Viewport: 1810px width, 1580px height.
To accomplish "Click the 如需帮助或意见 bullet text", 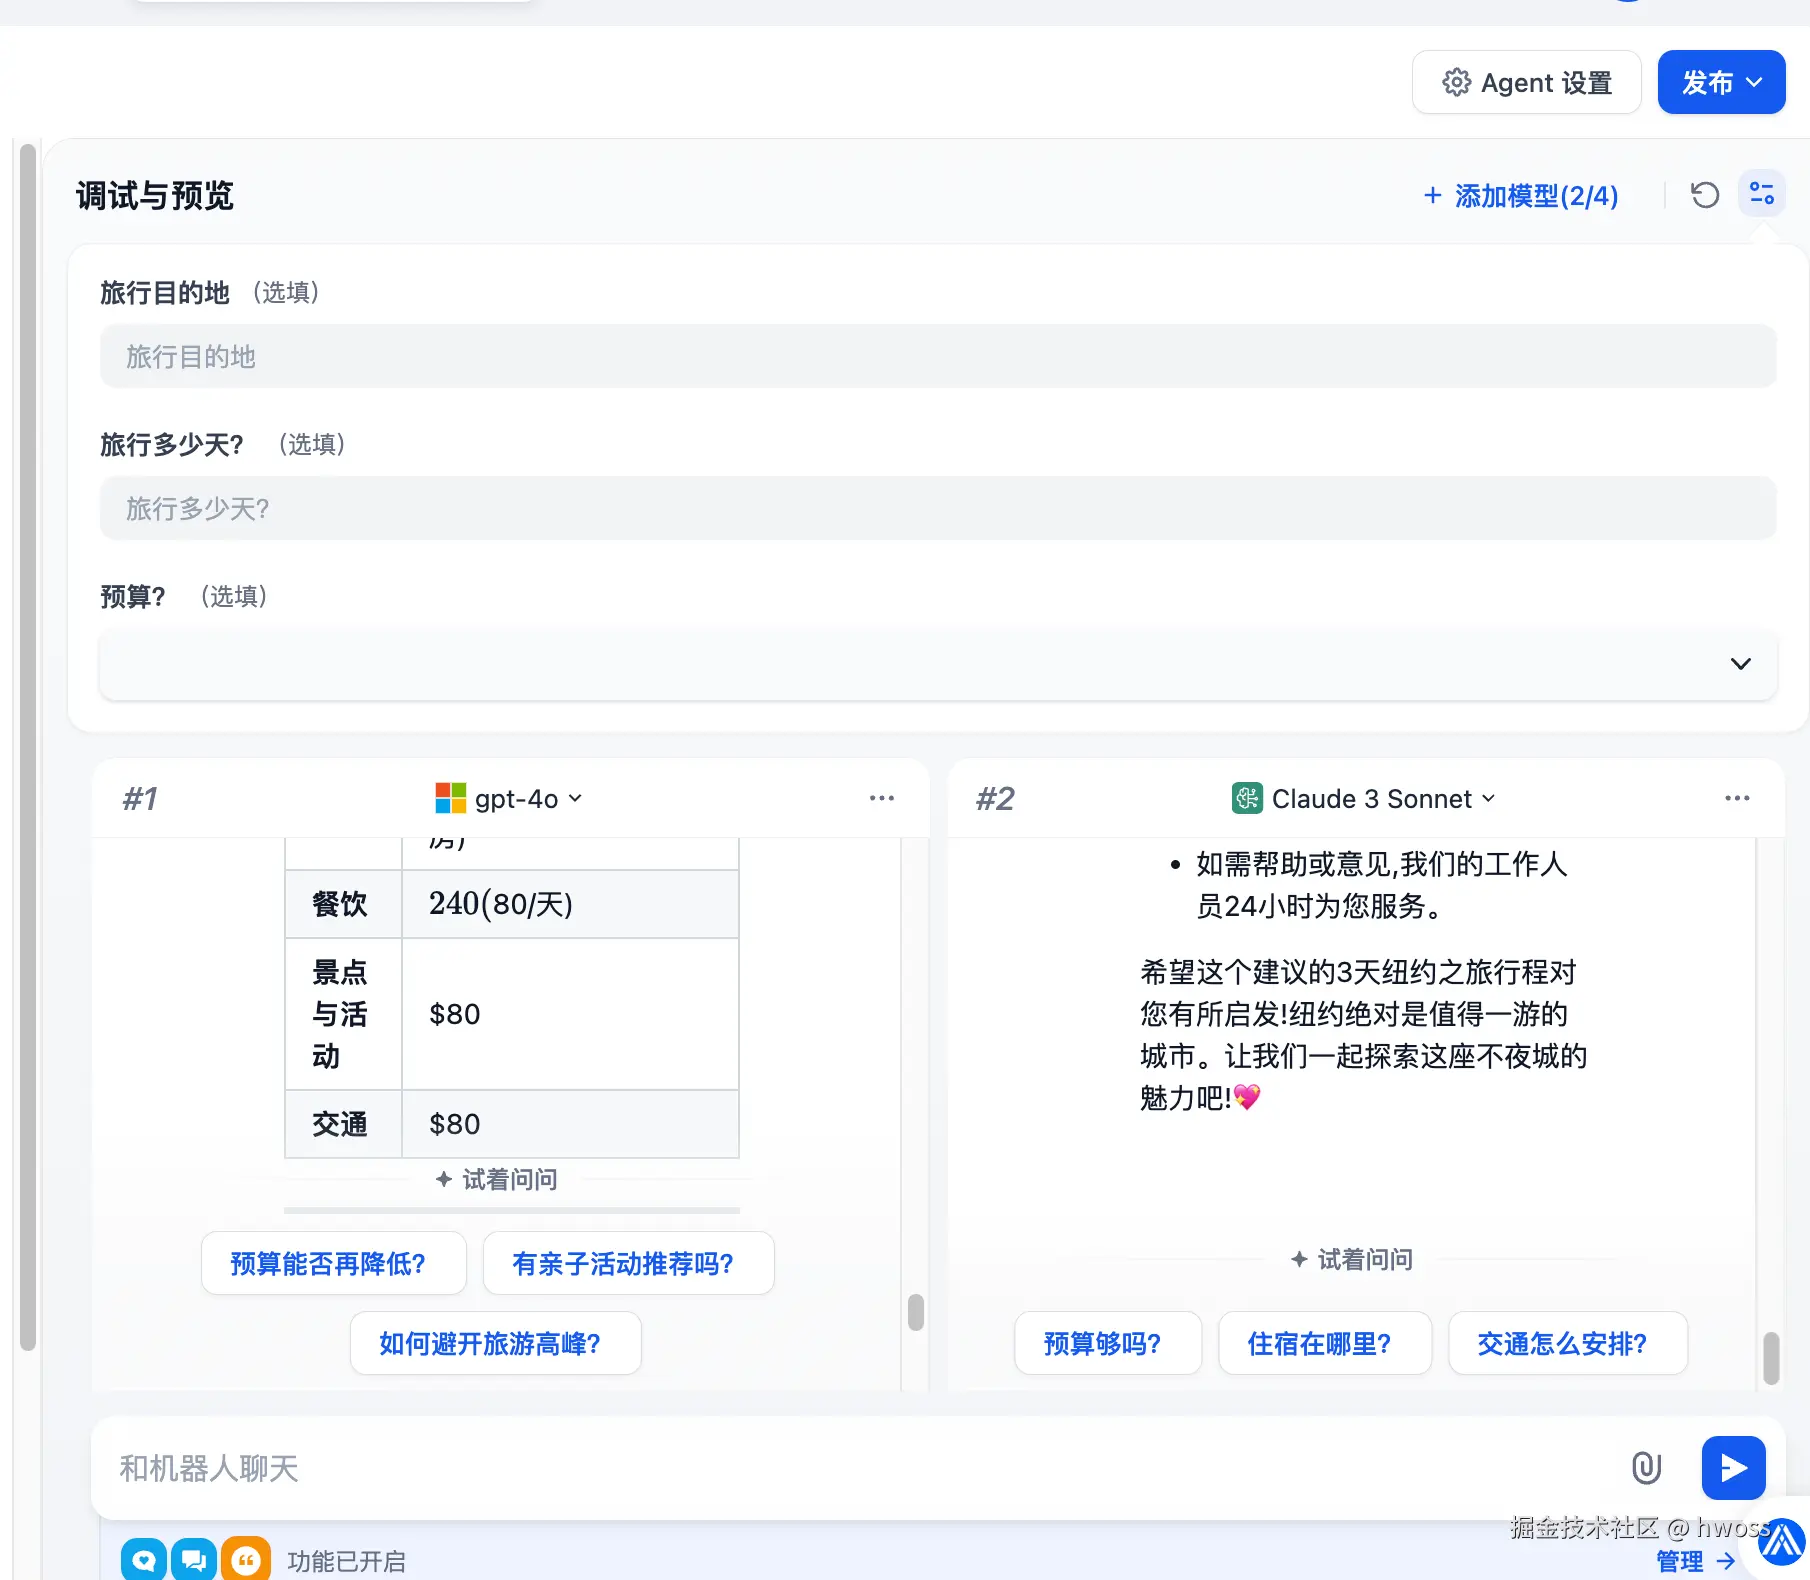I will (x=1381, y=885).
